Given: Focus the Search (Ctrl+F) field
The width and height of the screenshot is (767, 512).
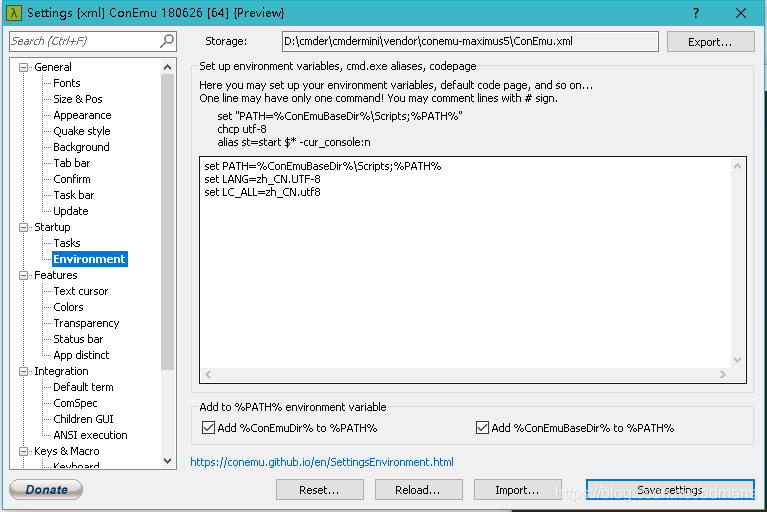Looking at the screenshot, I should point(92,41).
